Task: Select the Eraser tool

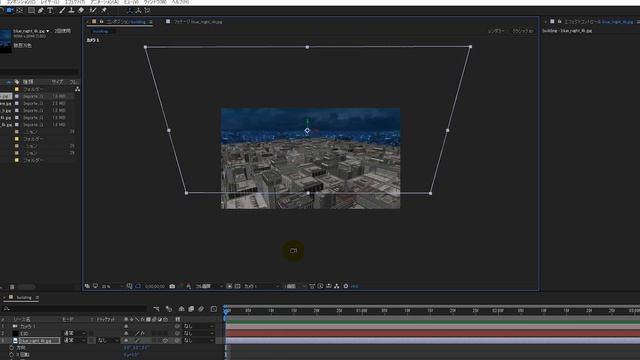Action: pos(81,10)
